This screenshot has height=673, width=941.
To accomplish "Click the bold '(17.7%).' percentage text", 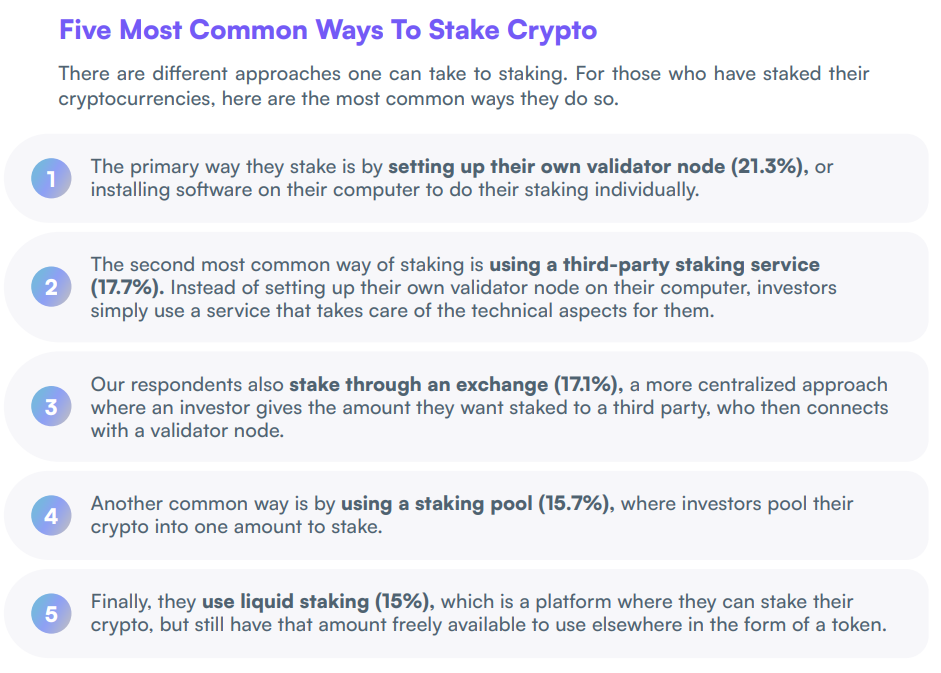I will [x=127, y=288].
